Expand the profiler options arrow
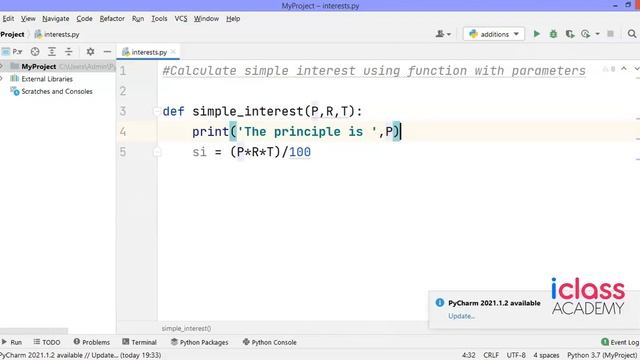 tap(598, 34)
